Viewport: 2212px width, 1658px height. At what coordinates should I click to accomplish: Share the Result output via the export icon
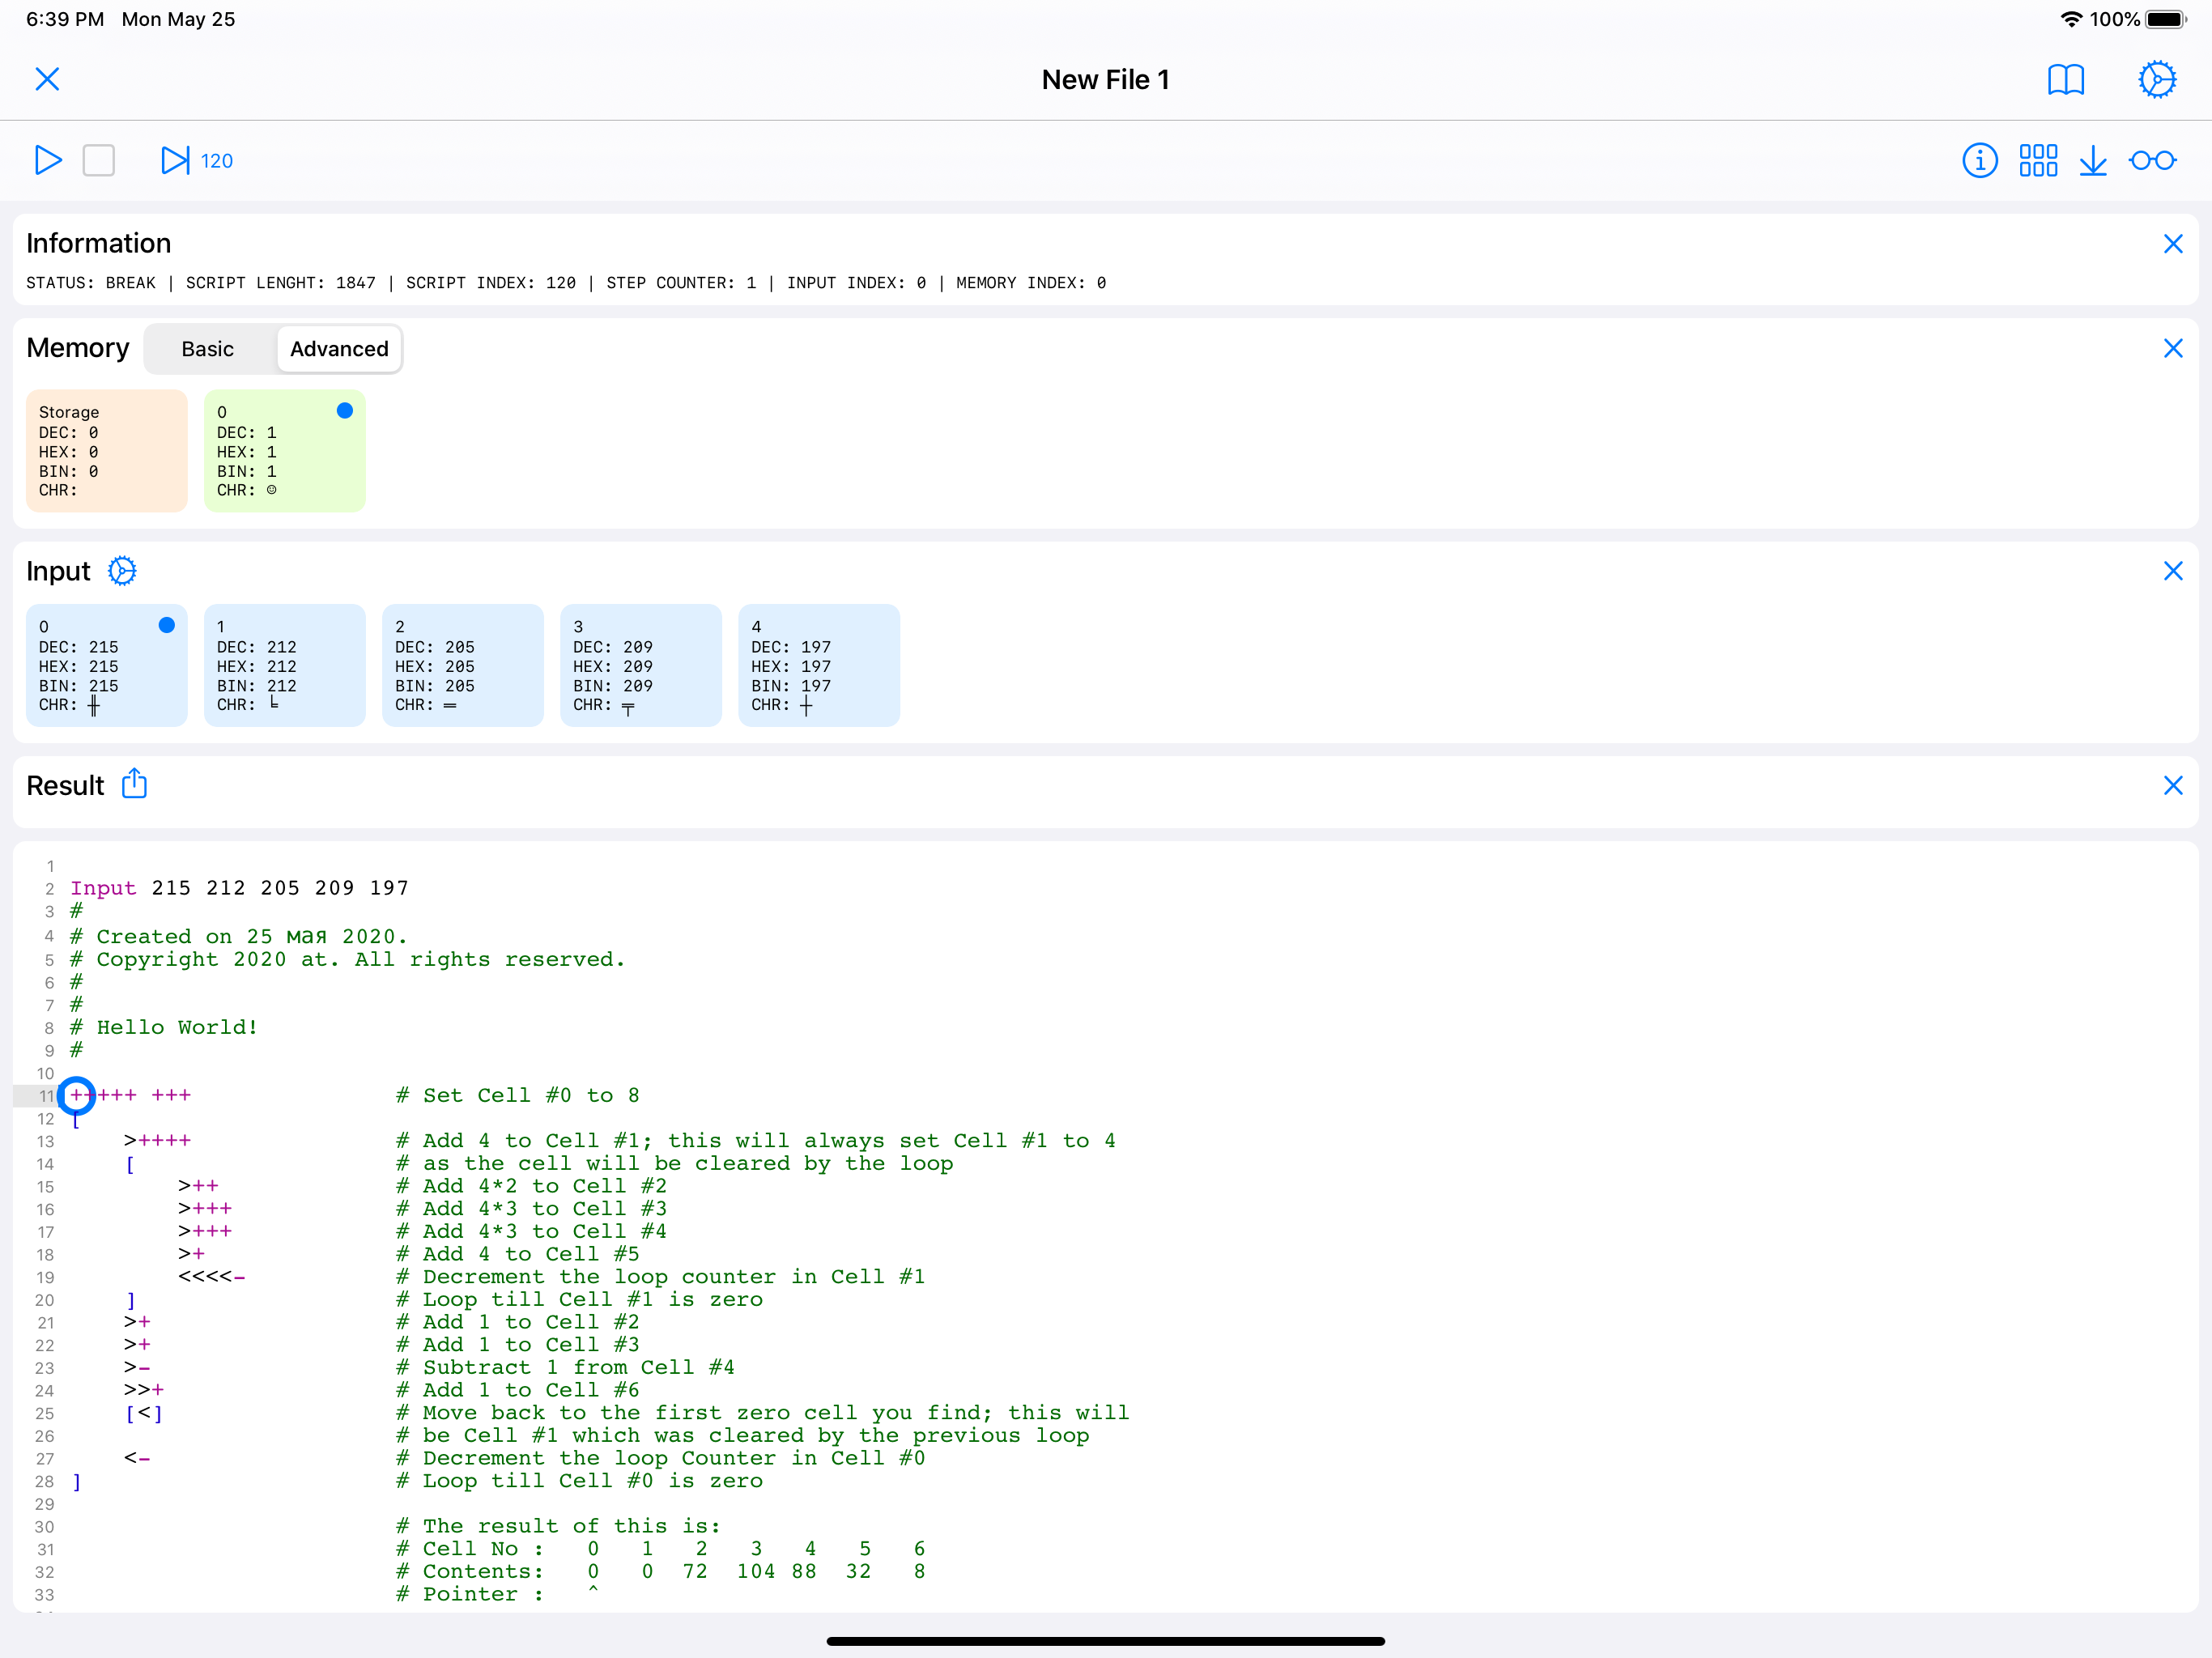pos(135,785)
